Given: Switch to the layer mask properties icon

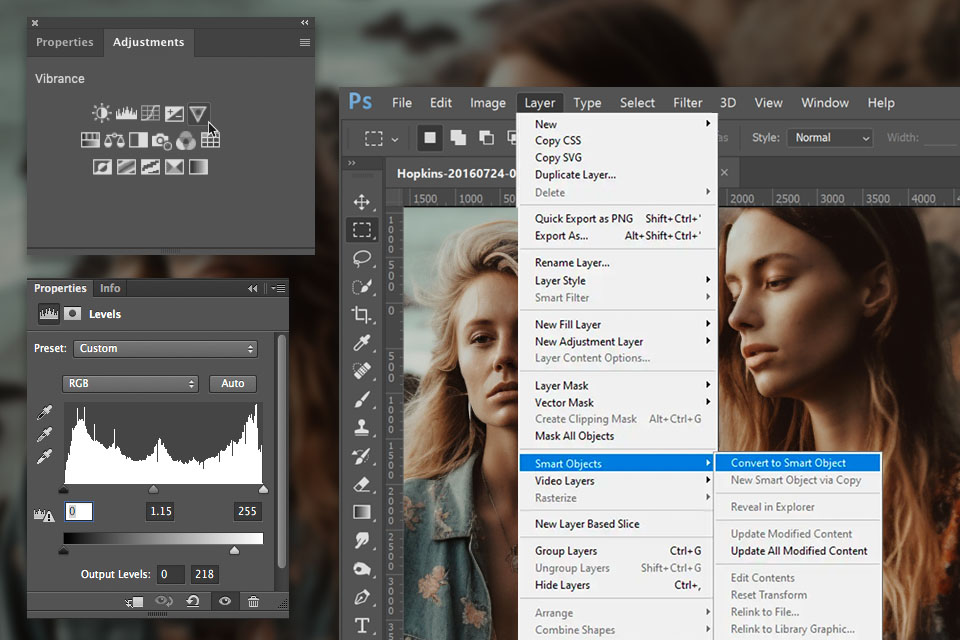Looking at the screenshot, I should tap(73, 314).
